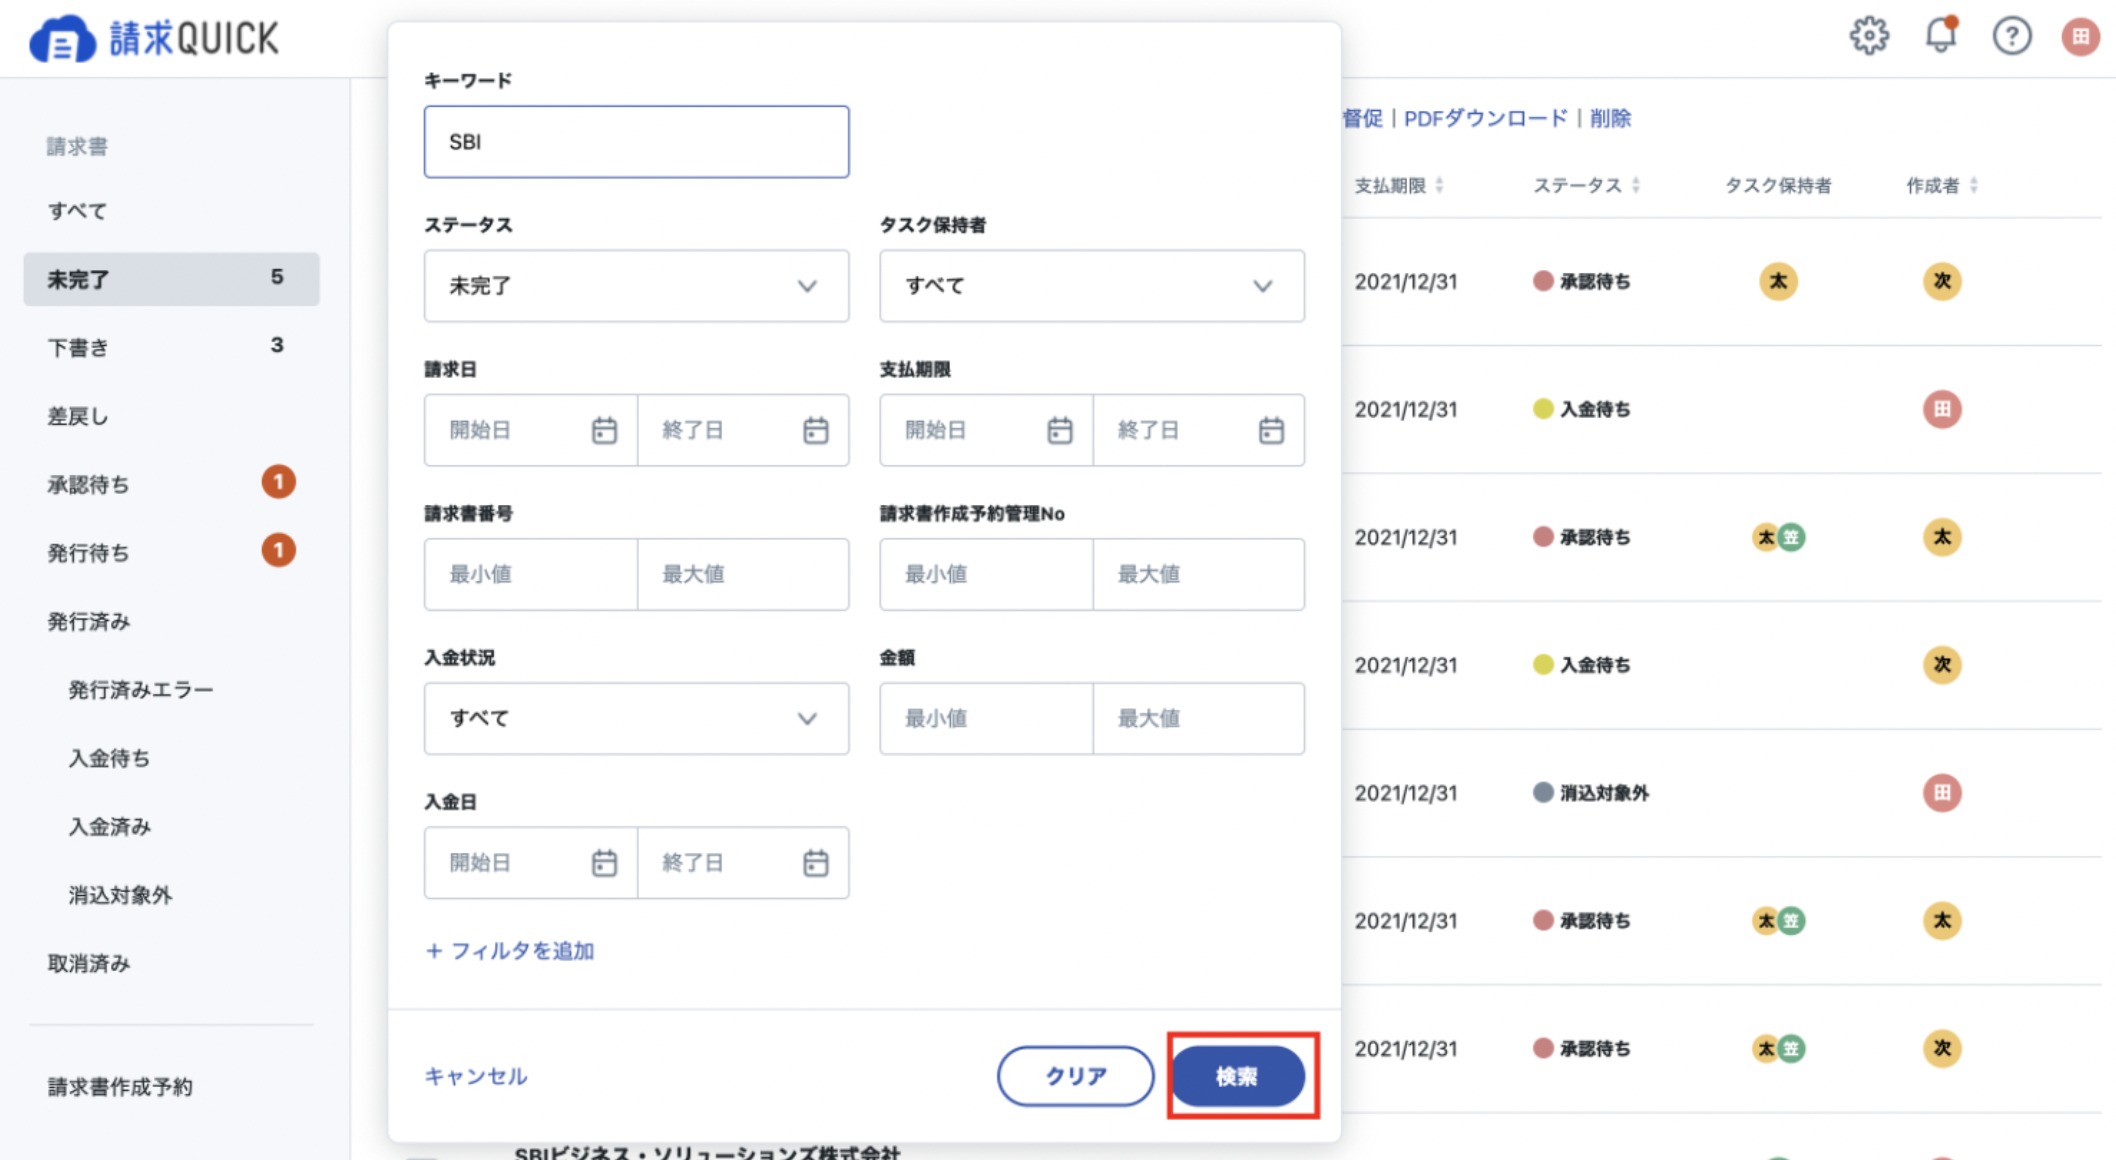Expand the ステータス dropdown showing 未完了
This screenshot has width=2116, height=1160.
(636, 286)
